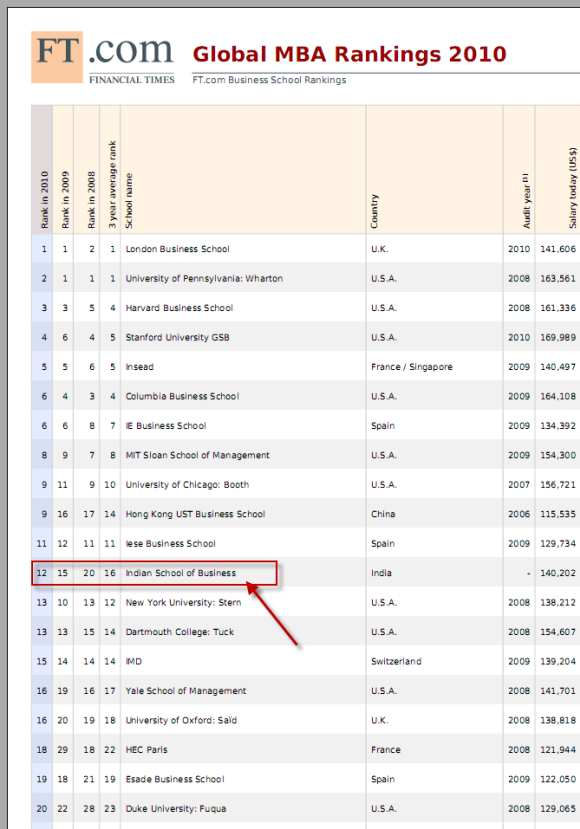This screenshot has width=580, height=829.
Task: Select University of Oxford: Saïd
Action: (x=181, y=720)
